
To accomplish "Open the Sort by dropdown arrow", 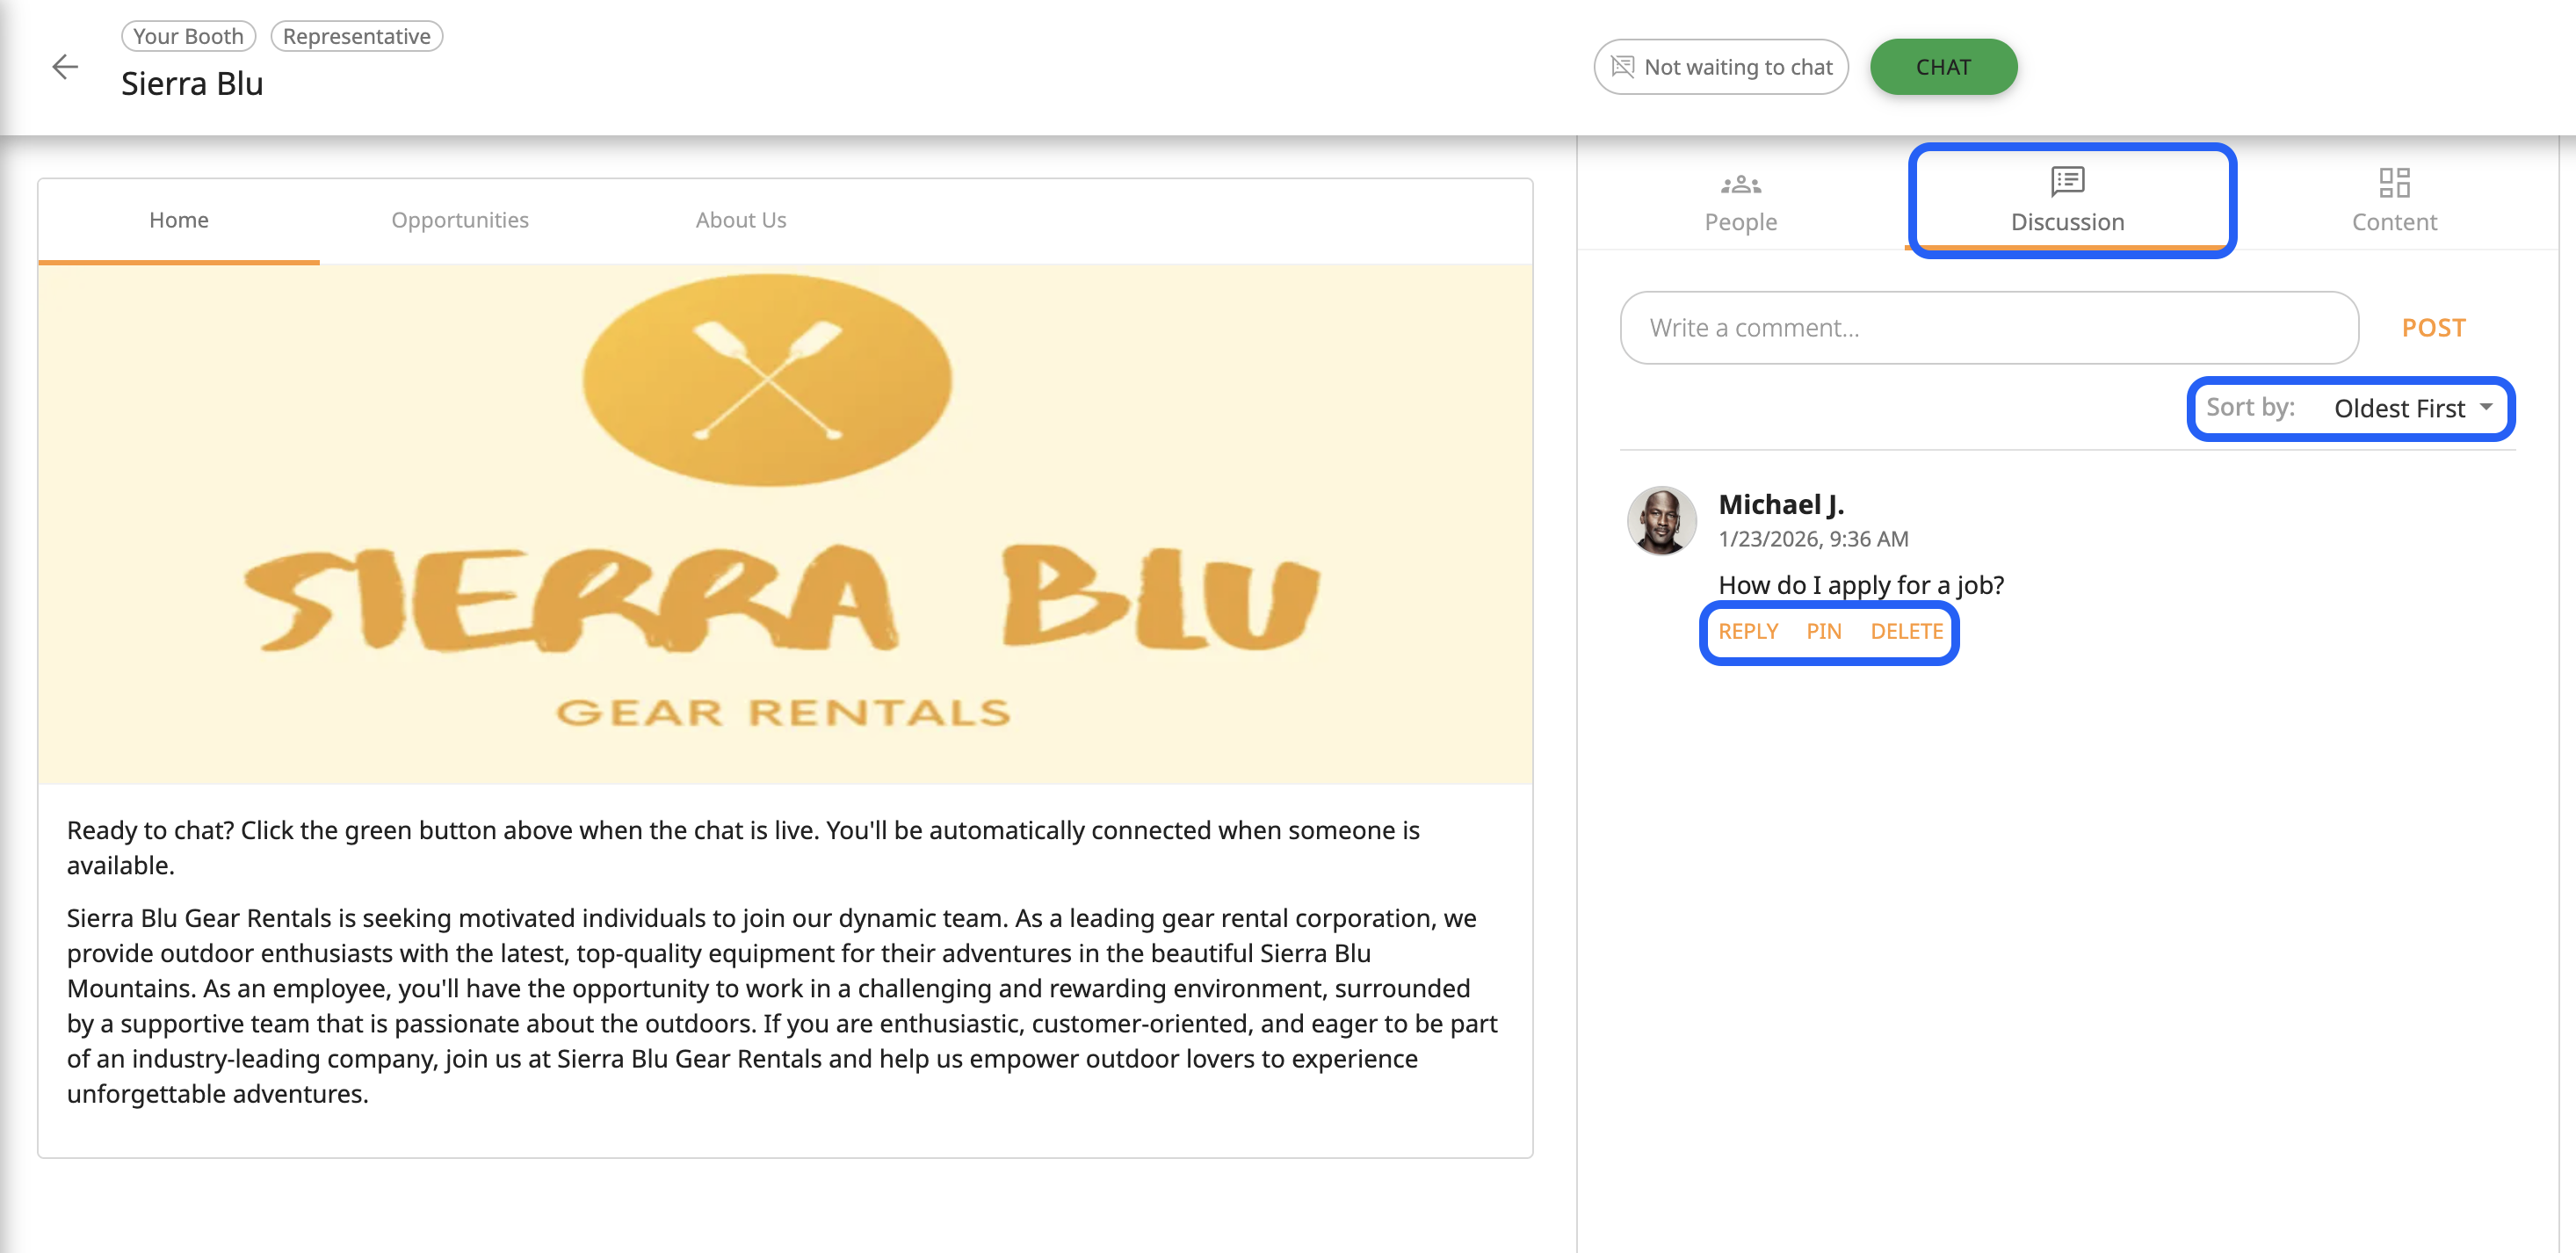I will pos(2486,407).
